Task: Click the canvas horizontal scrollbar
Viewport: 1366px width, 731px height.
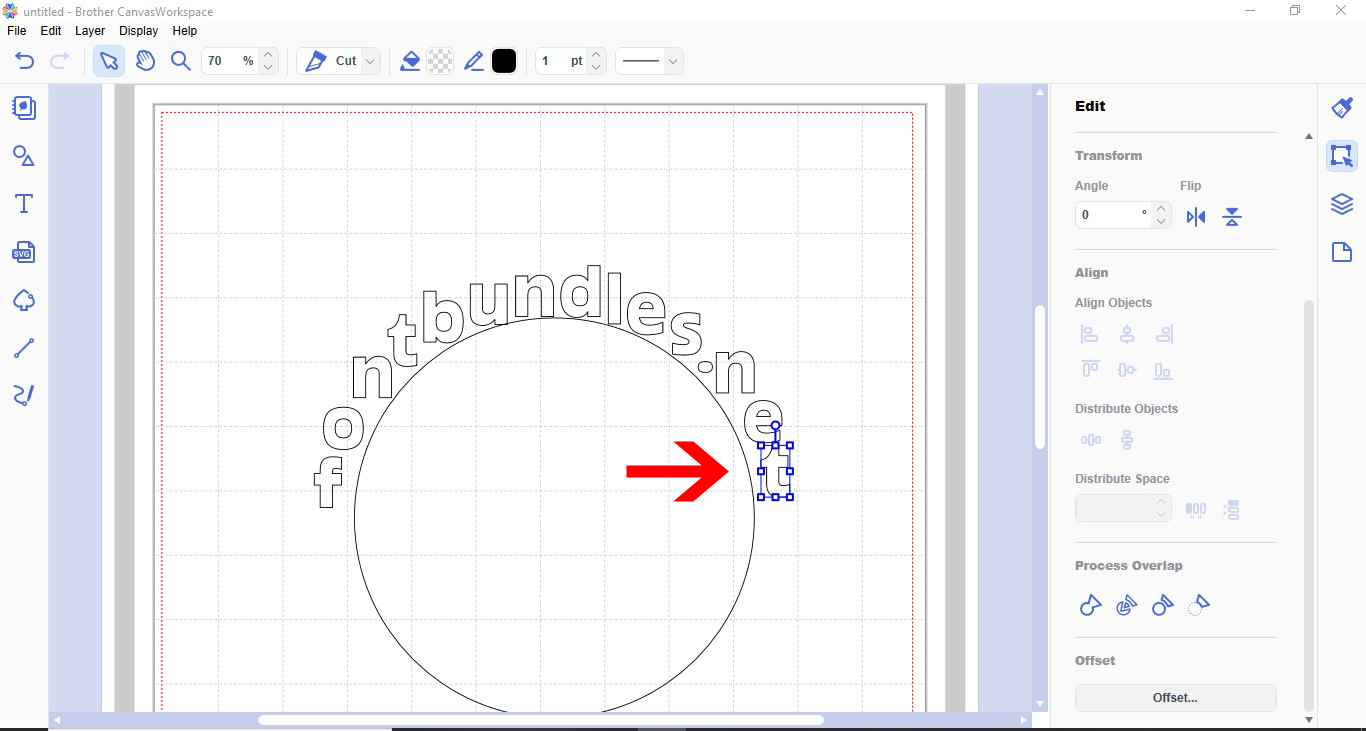Action: [x=540, y=720]
